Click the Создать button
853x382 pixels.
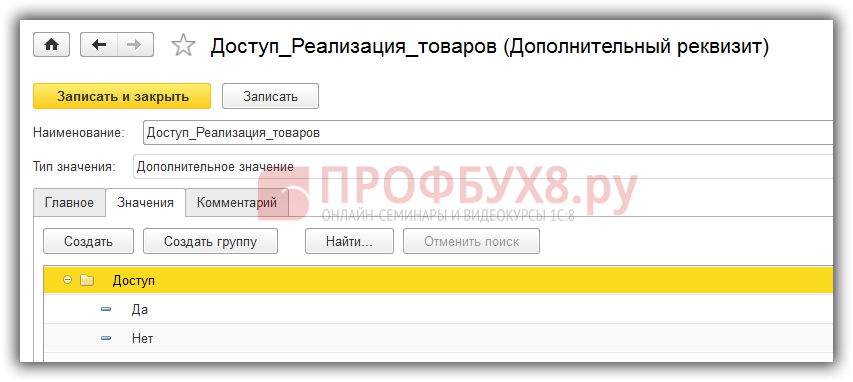[88, 241]
